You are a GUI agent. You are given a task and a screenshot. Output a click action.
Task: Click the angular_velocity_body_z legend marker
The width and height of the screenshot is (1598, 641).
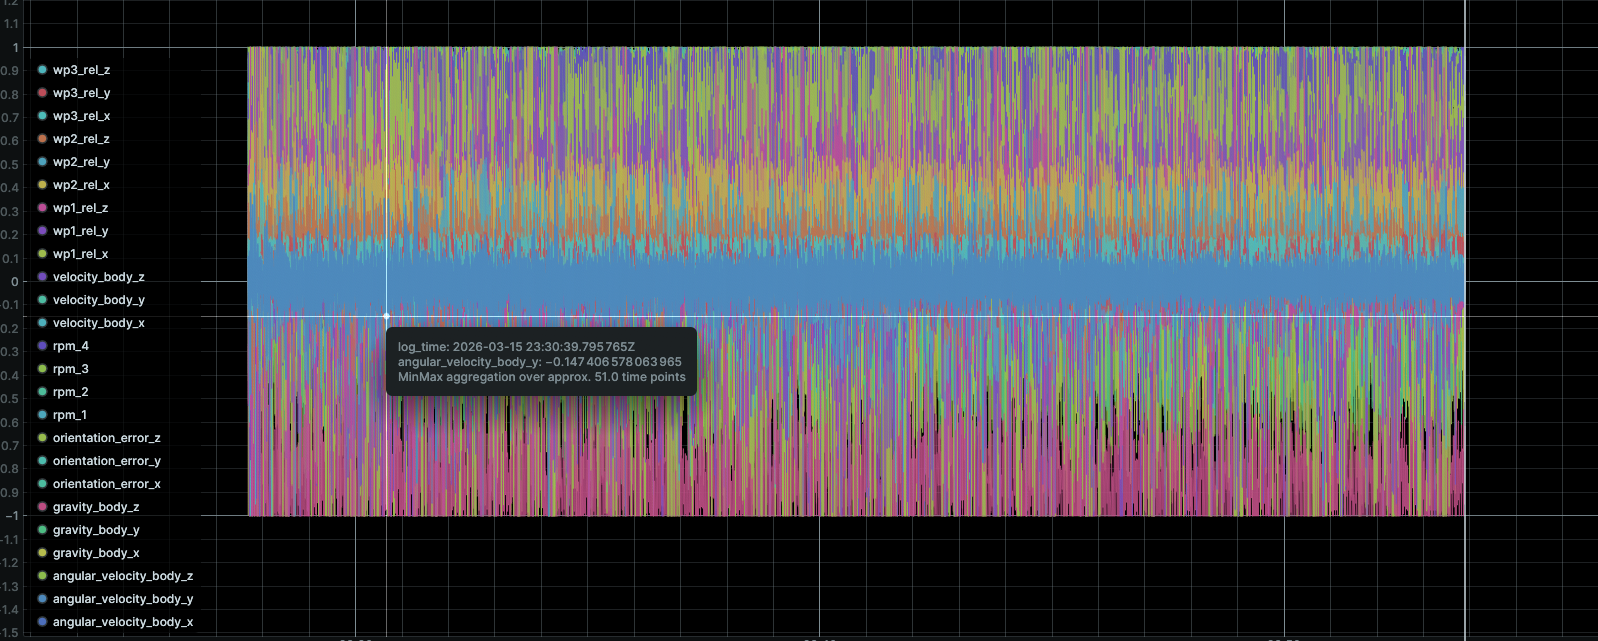pos(42,576)
